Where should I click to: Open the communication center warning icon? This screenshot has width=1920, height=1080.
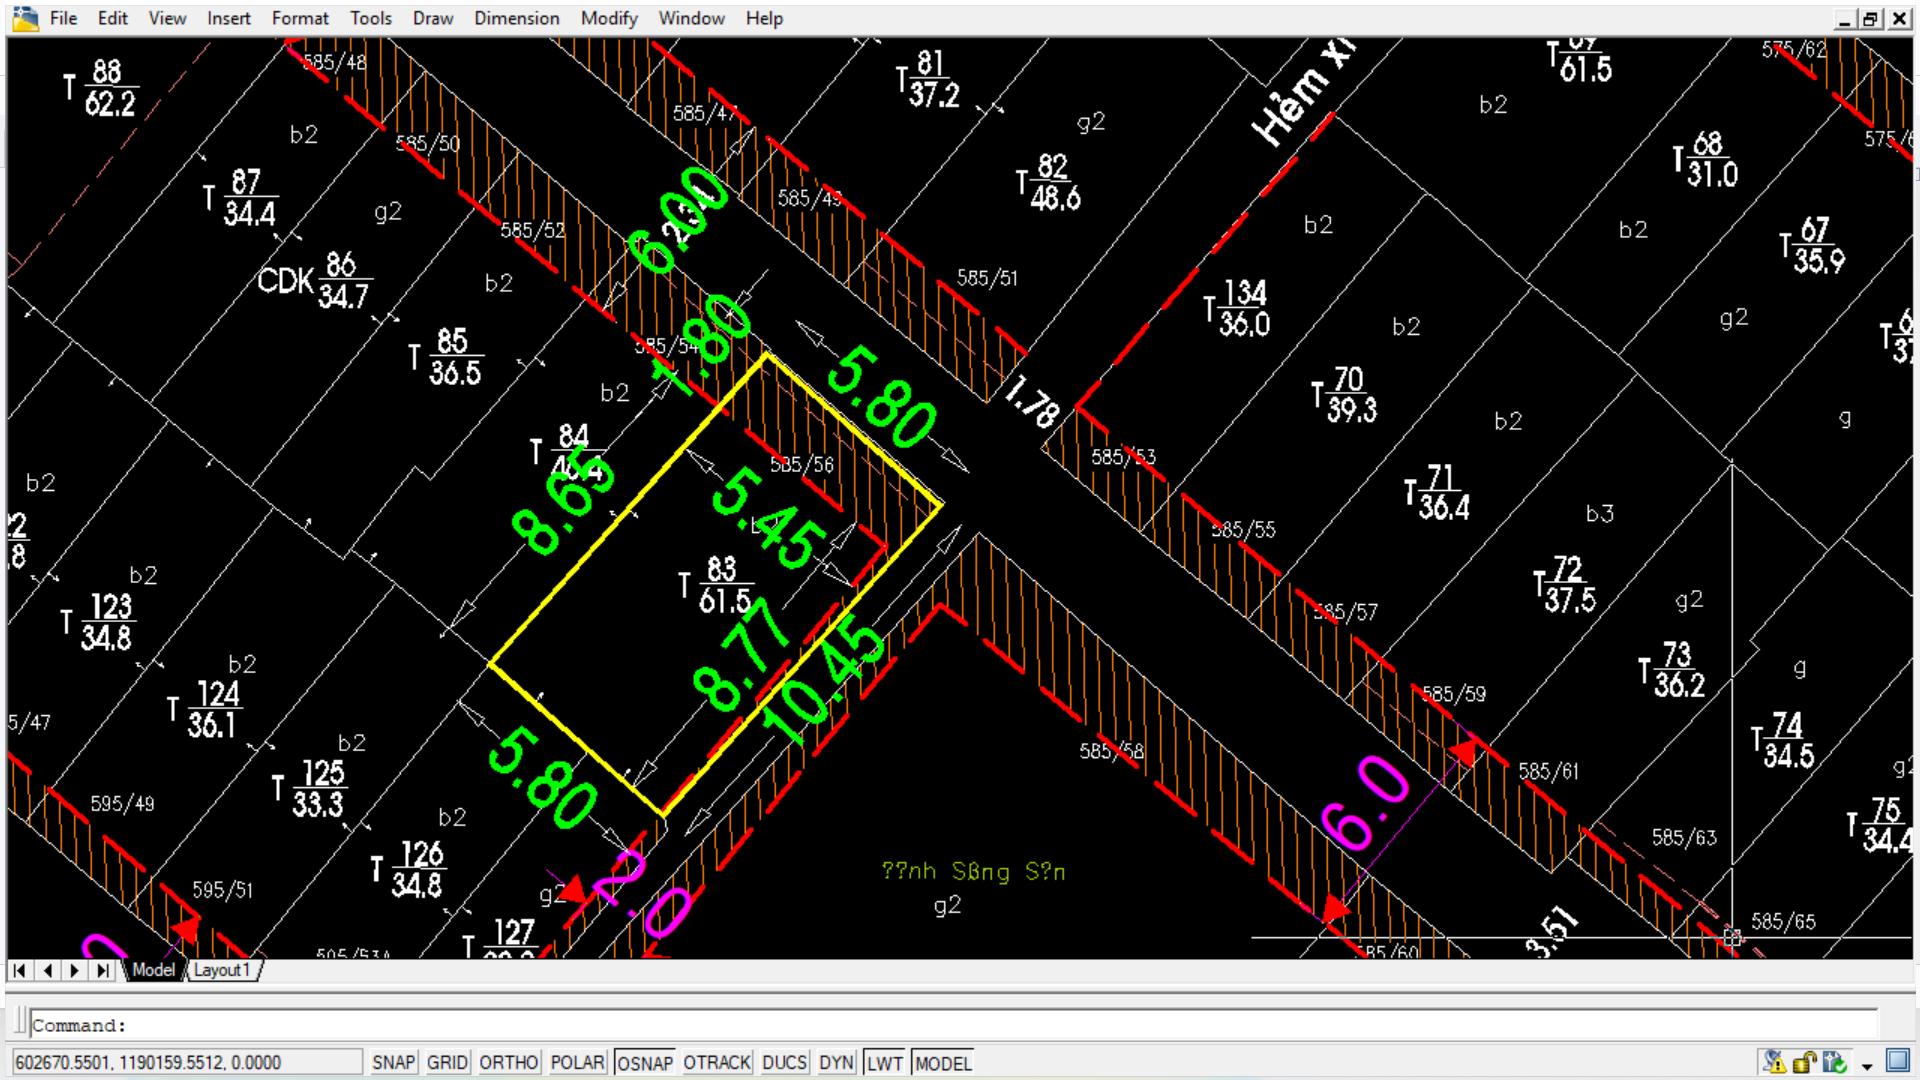[1775, 1062]
